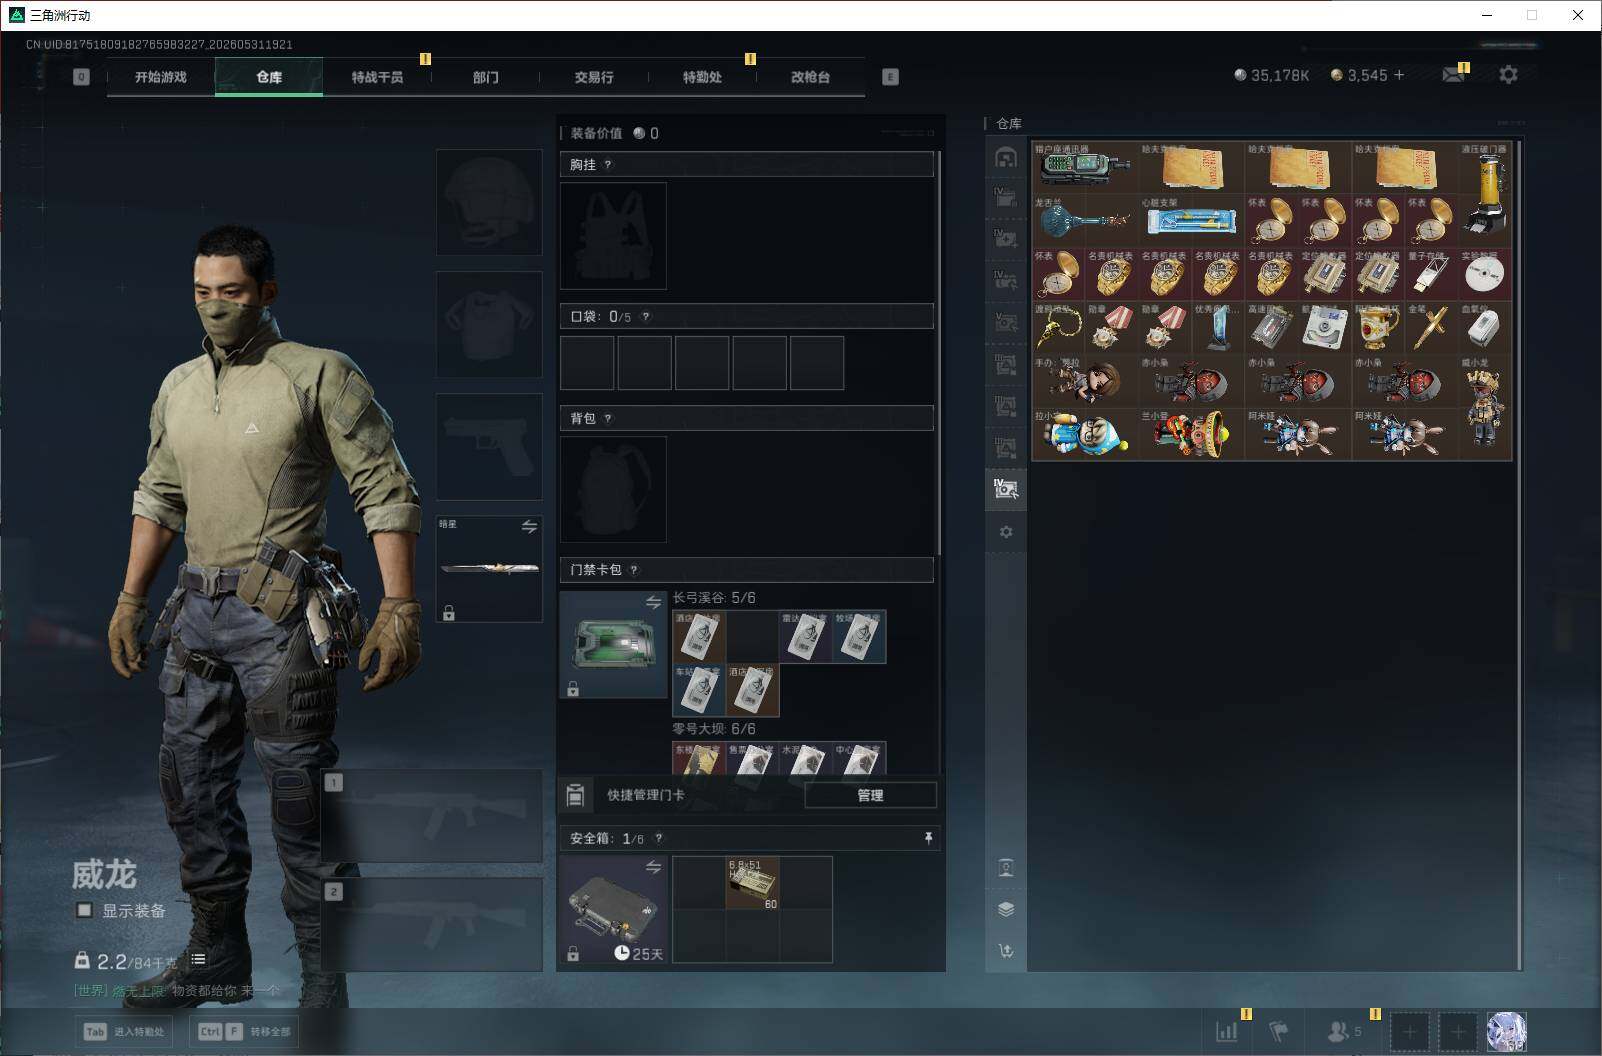Click the plus to add currency

tap(1399, 75)
